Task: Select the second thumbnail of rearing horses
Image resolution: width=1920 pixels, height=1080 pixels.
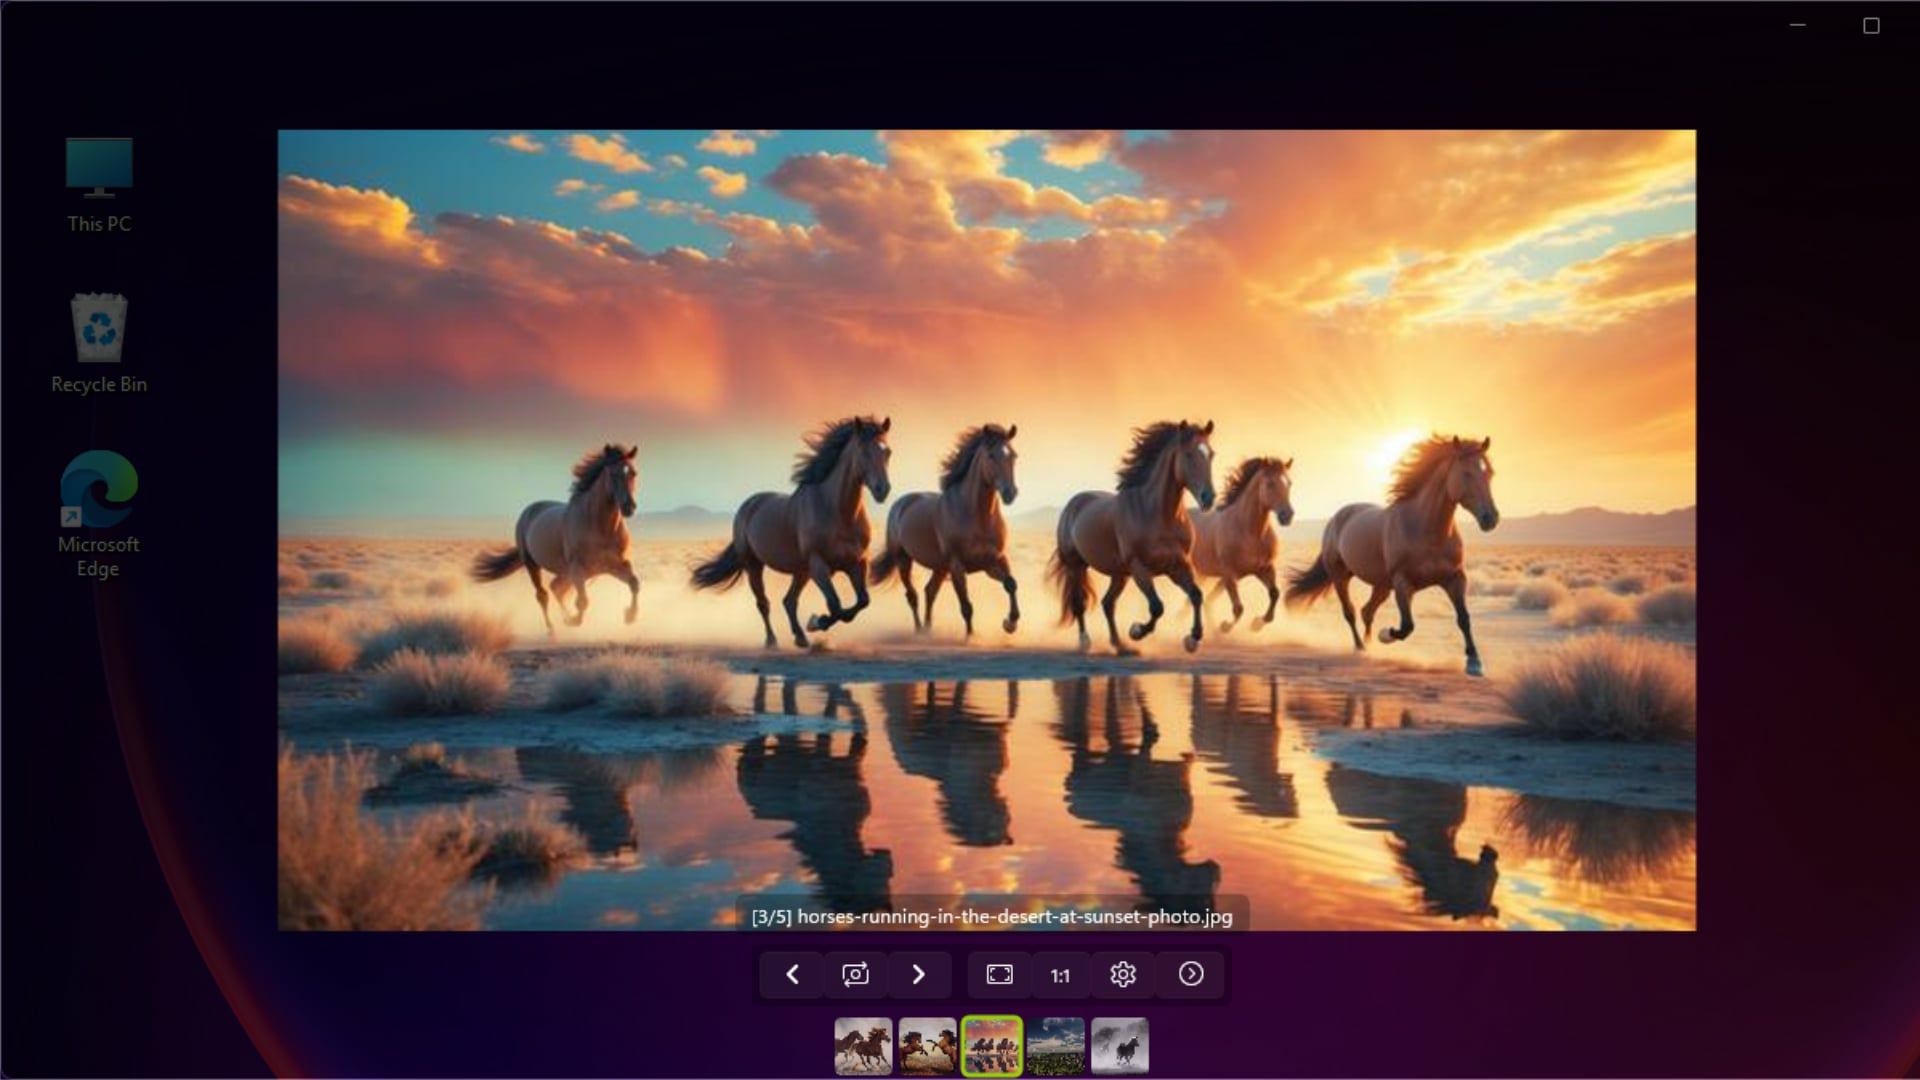Action: [x=927, y=1046]
